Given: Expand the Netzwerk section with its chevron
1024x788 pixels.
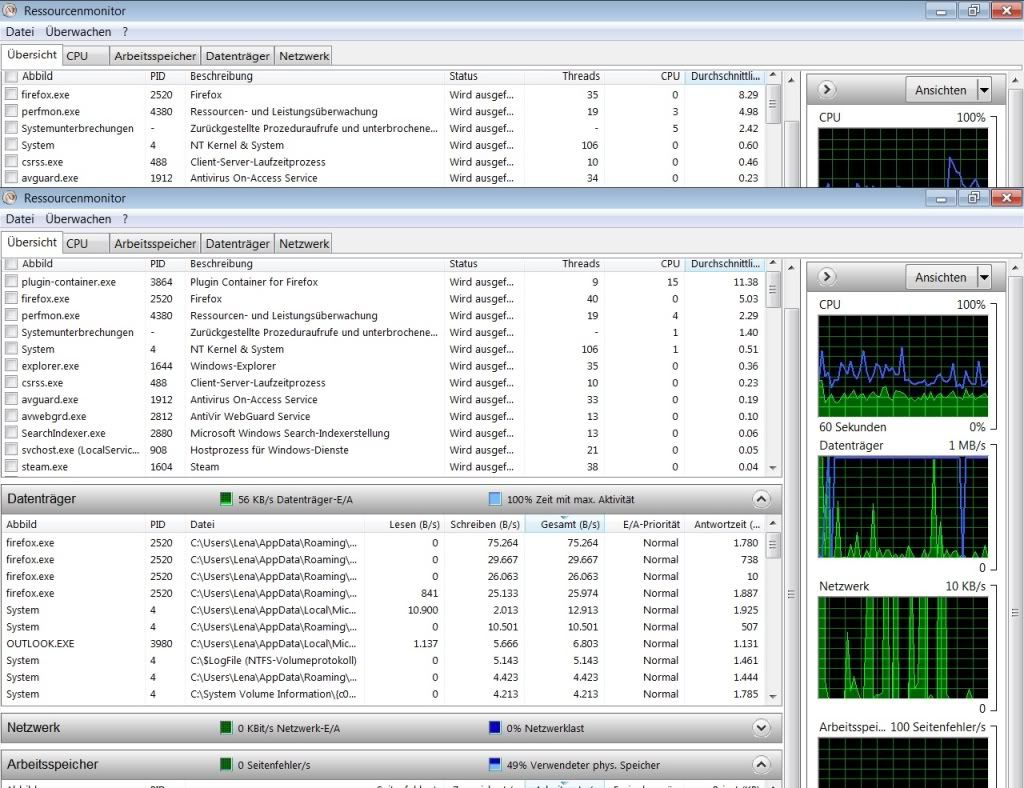Looking at the screenshot, I should pyautogui.click(x=761, y=728).
